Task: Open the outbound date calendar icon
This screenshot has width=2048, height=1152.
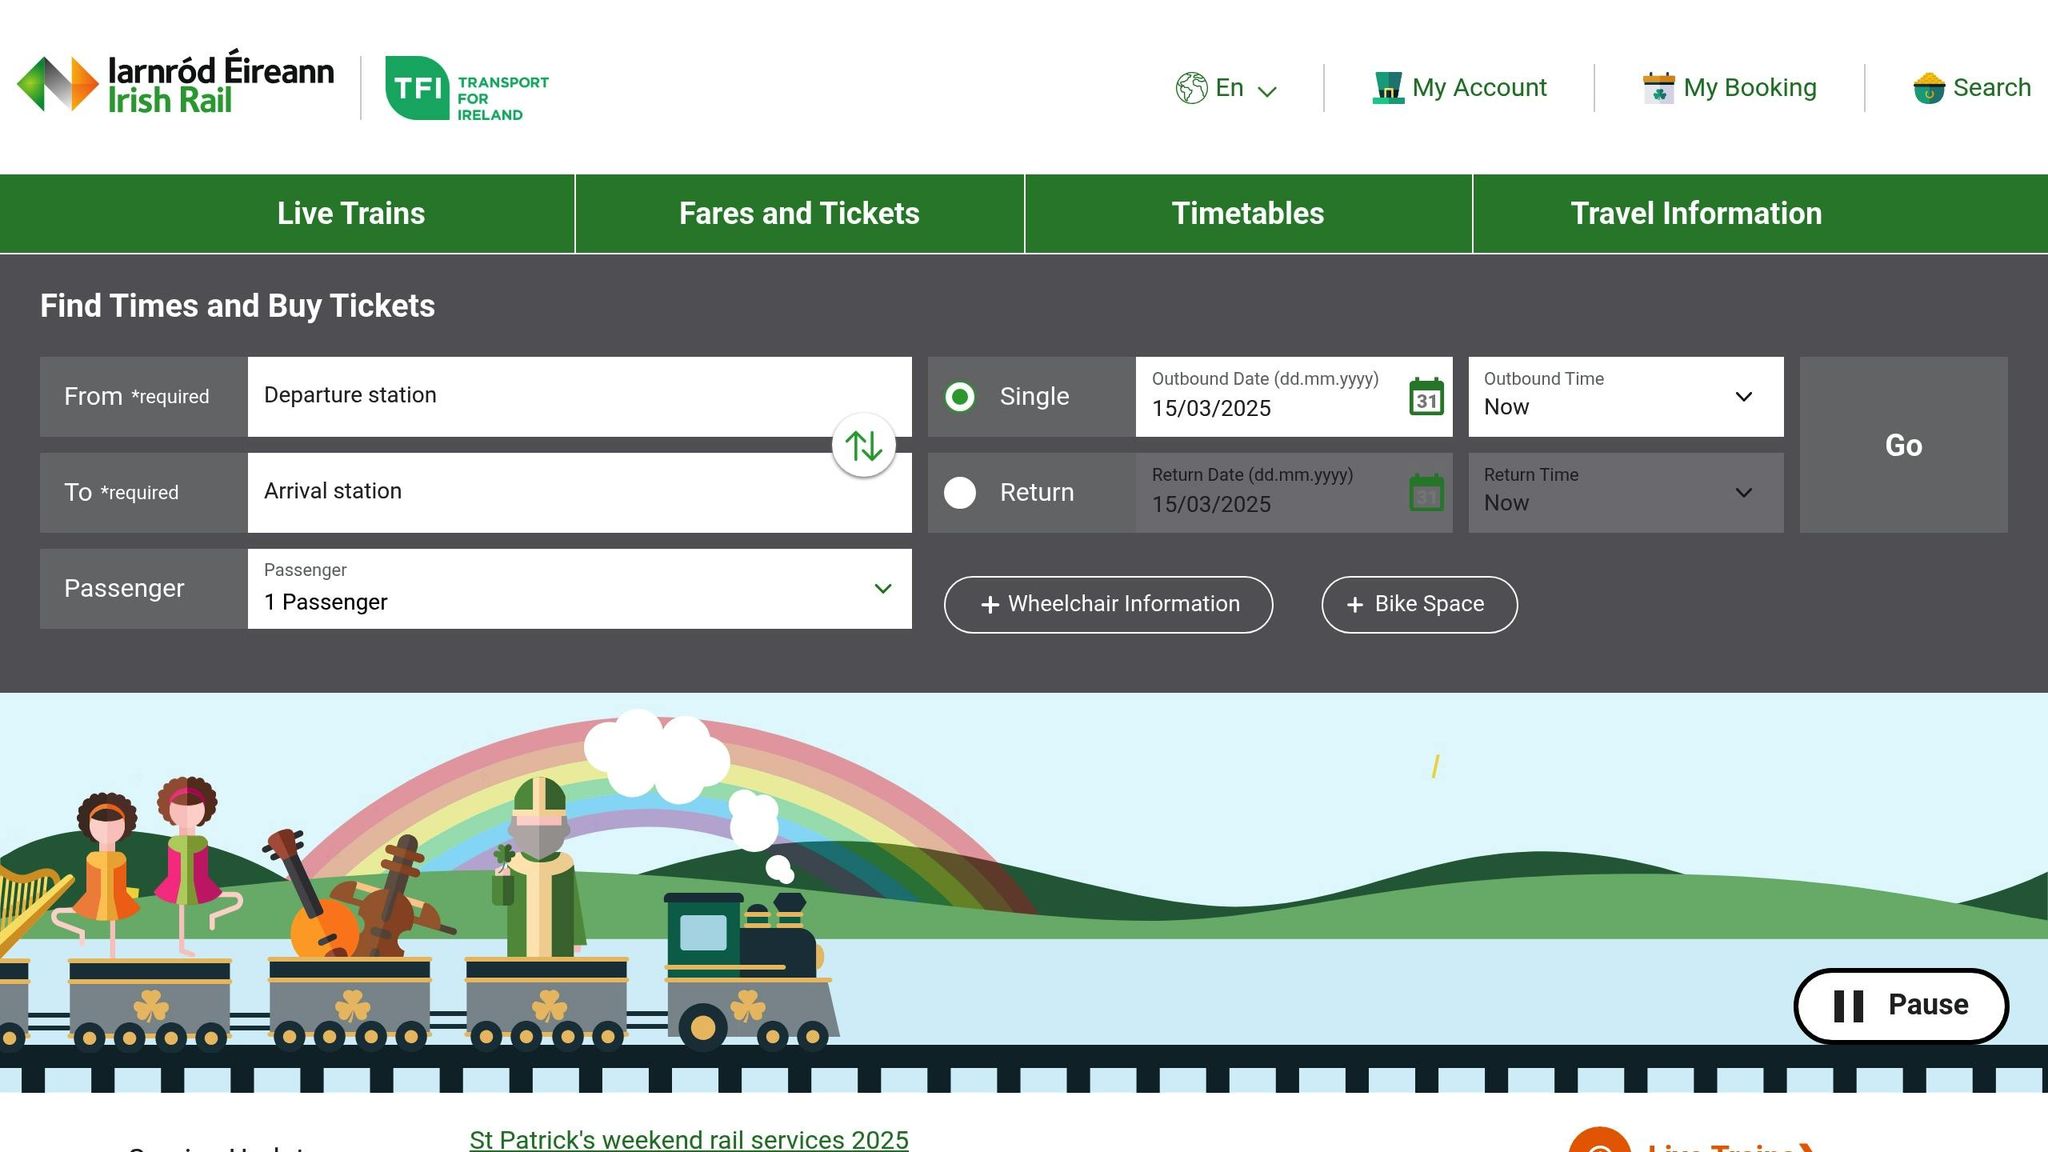Action: tap(1427, 397)
